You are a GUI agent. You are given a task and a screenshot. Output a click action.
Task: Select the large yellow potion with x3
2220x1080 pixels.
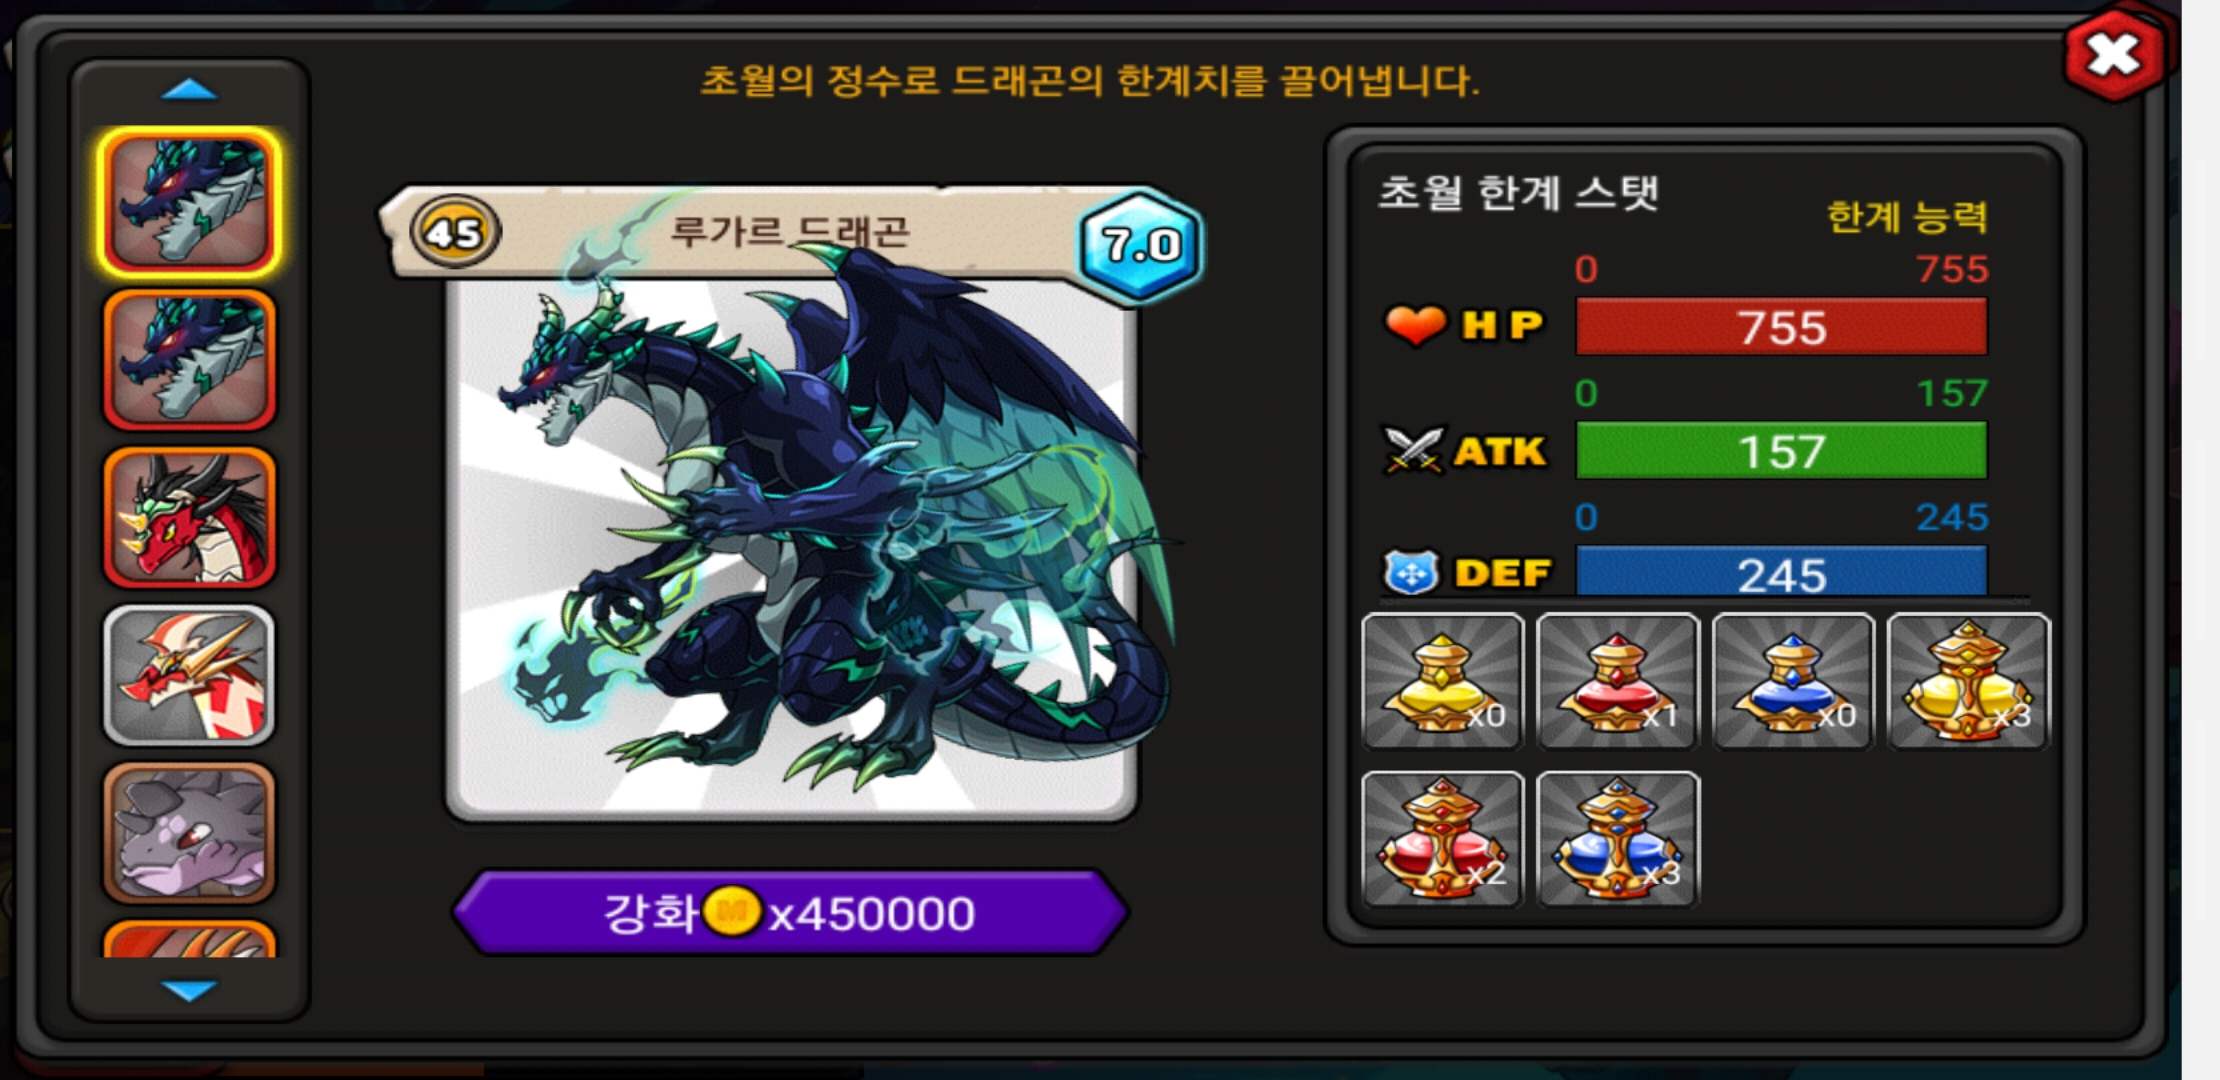1968,681
